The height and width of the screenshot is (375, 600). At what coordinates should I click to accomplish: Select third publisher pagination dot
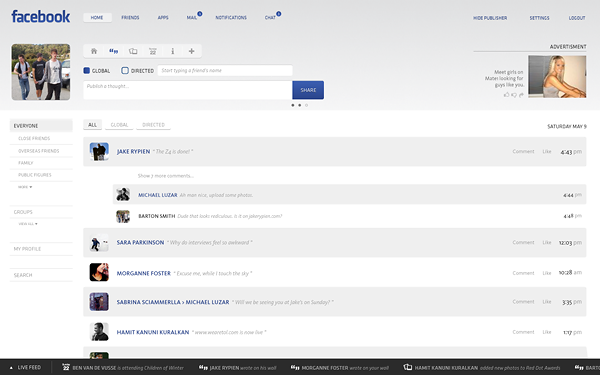[x=306, y=105]
